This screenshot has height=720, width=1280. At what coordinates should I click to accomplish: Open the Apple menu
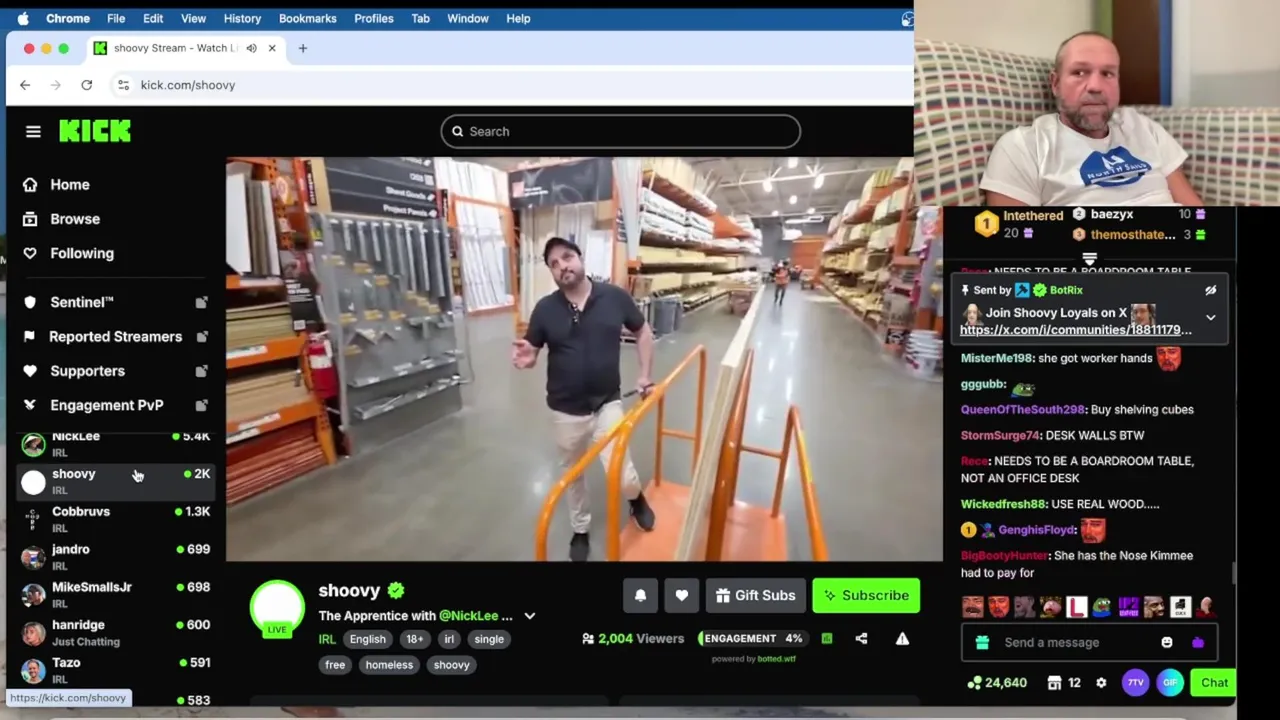point(23,18)
